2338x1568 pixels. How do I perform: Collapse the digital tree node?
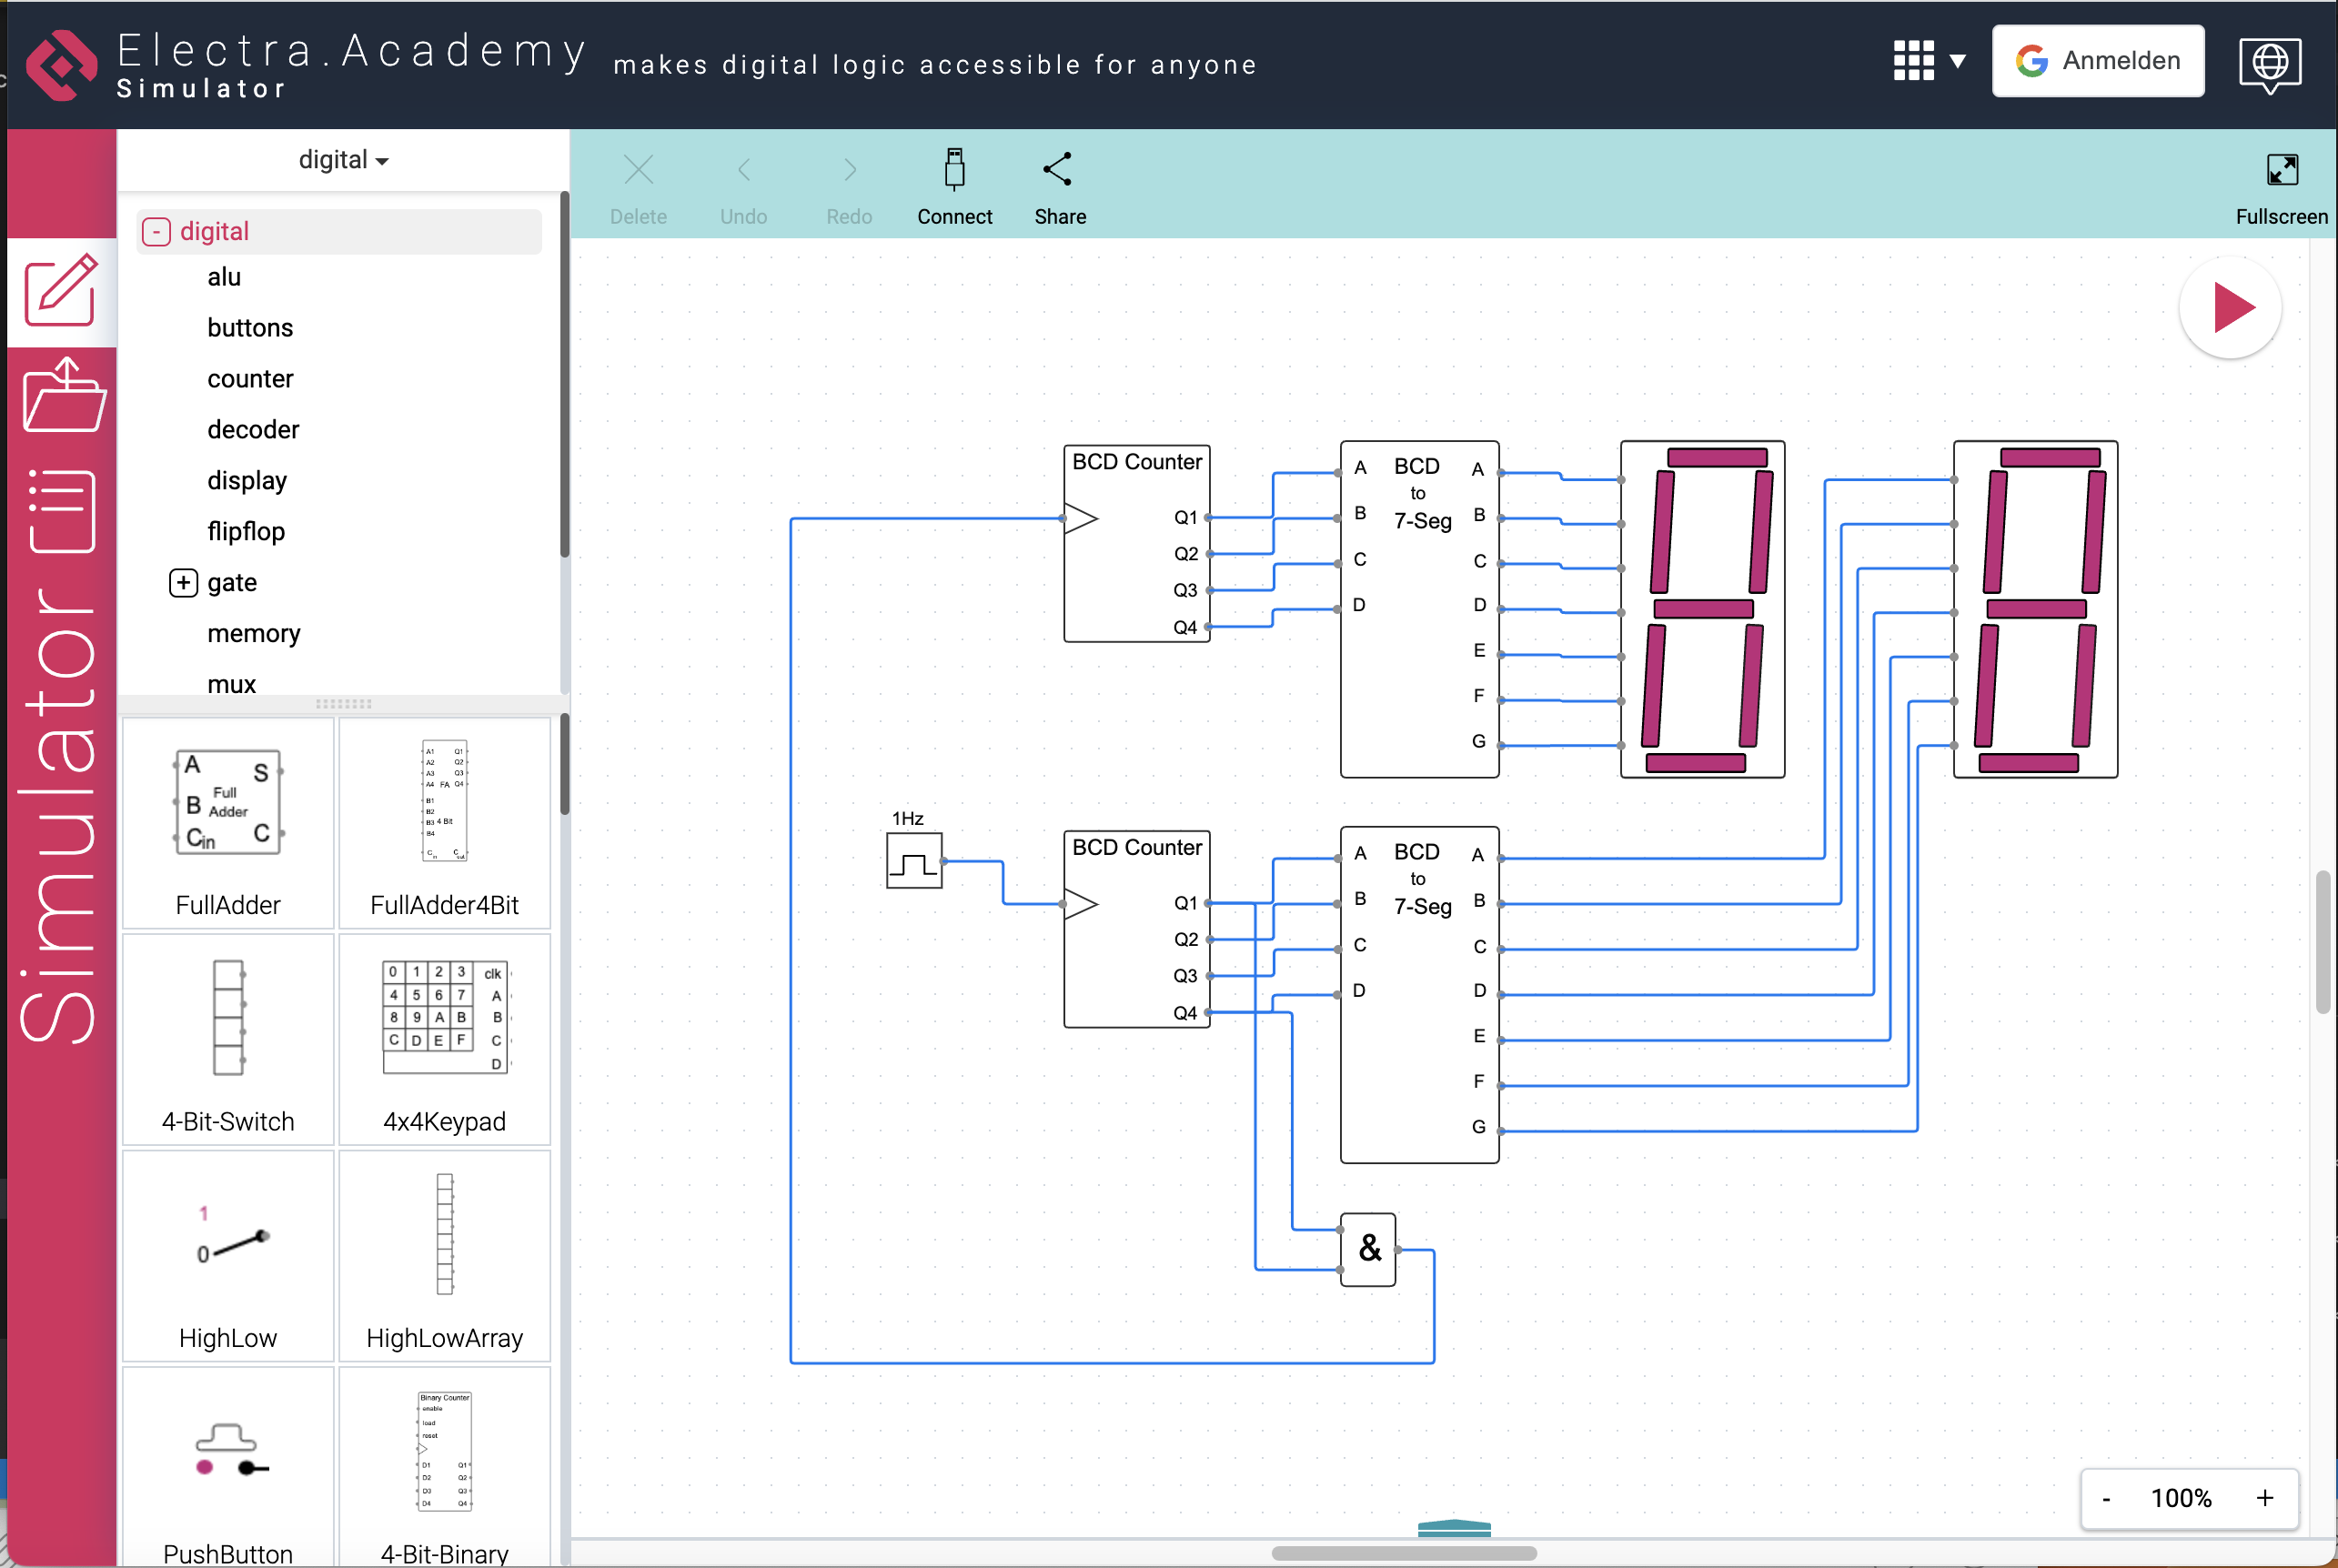click(x=156, y=232)
